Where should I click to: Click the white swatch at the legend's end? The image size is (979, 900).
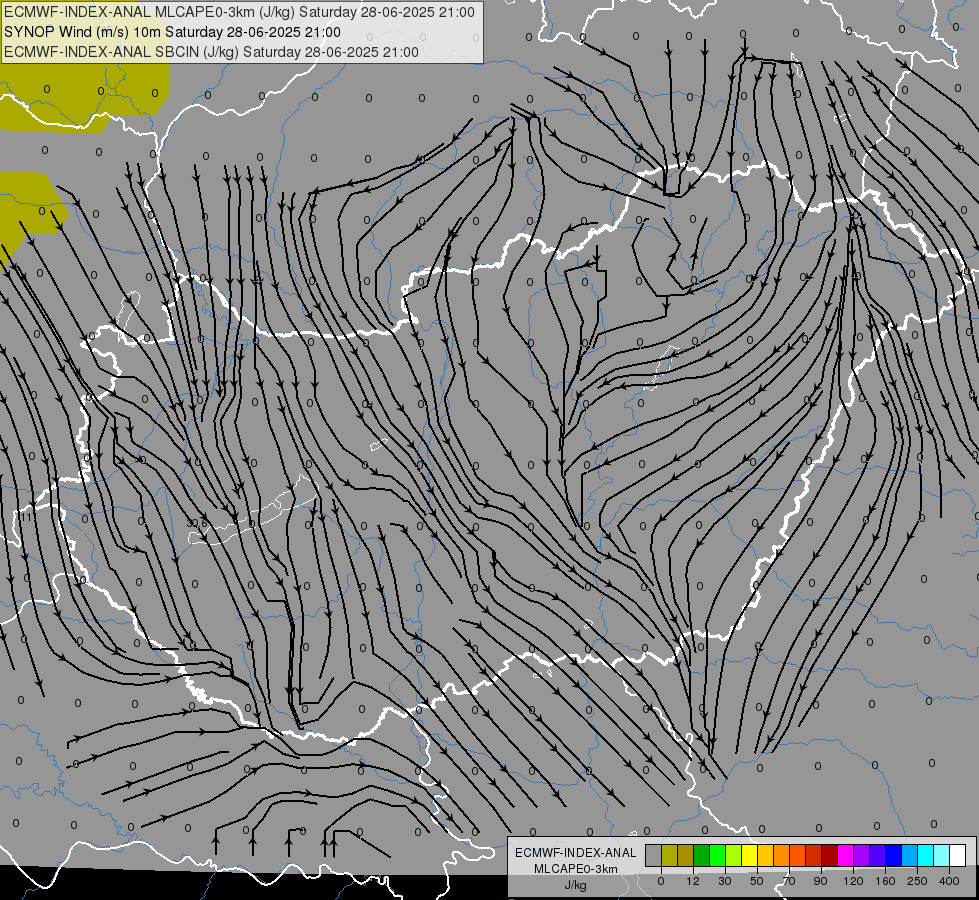click(958, 855)
